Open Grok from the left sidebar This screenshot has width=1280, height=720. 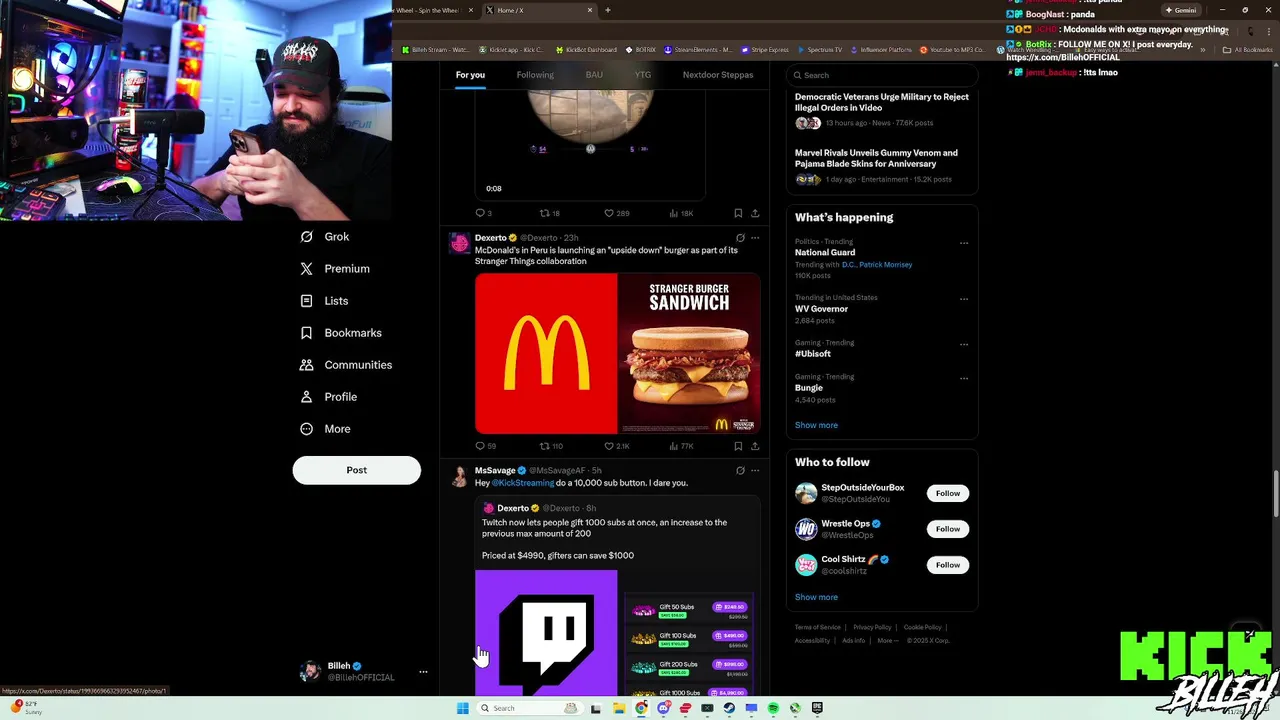point(325,237)
